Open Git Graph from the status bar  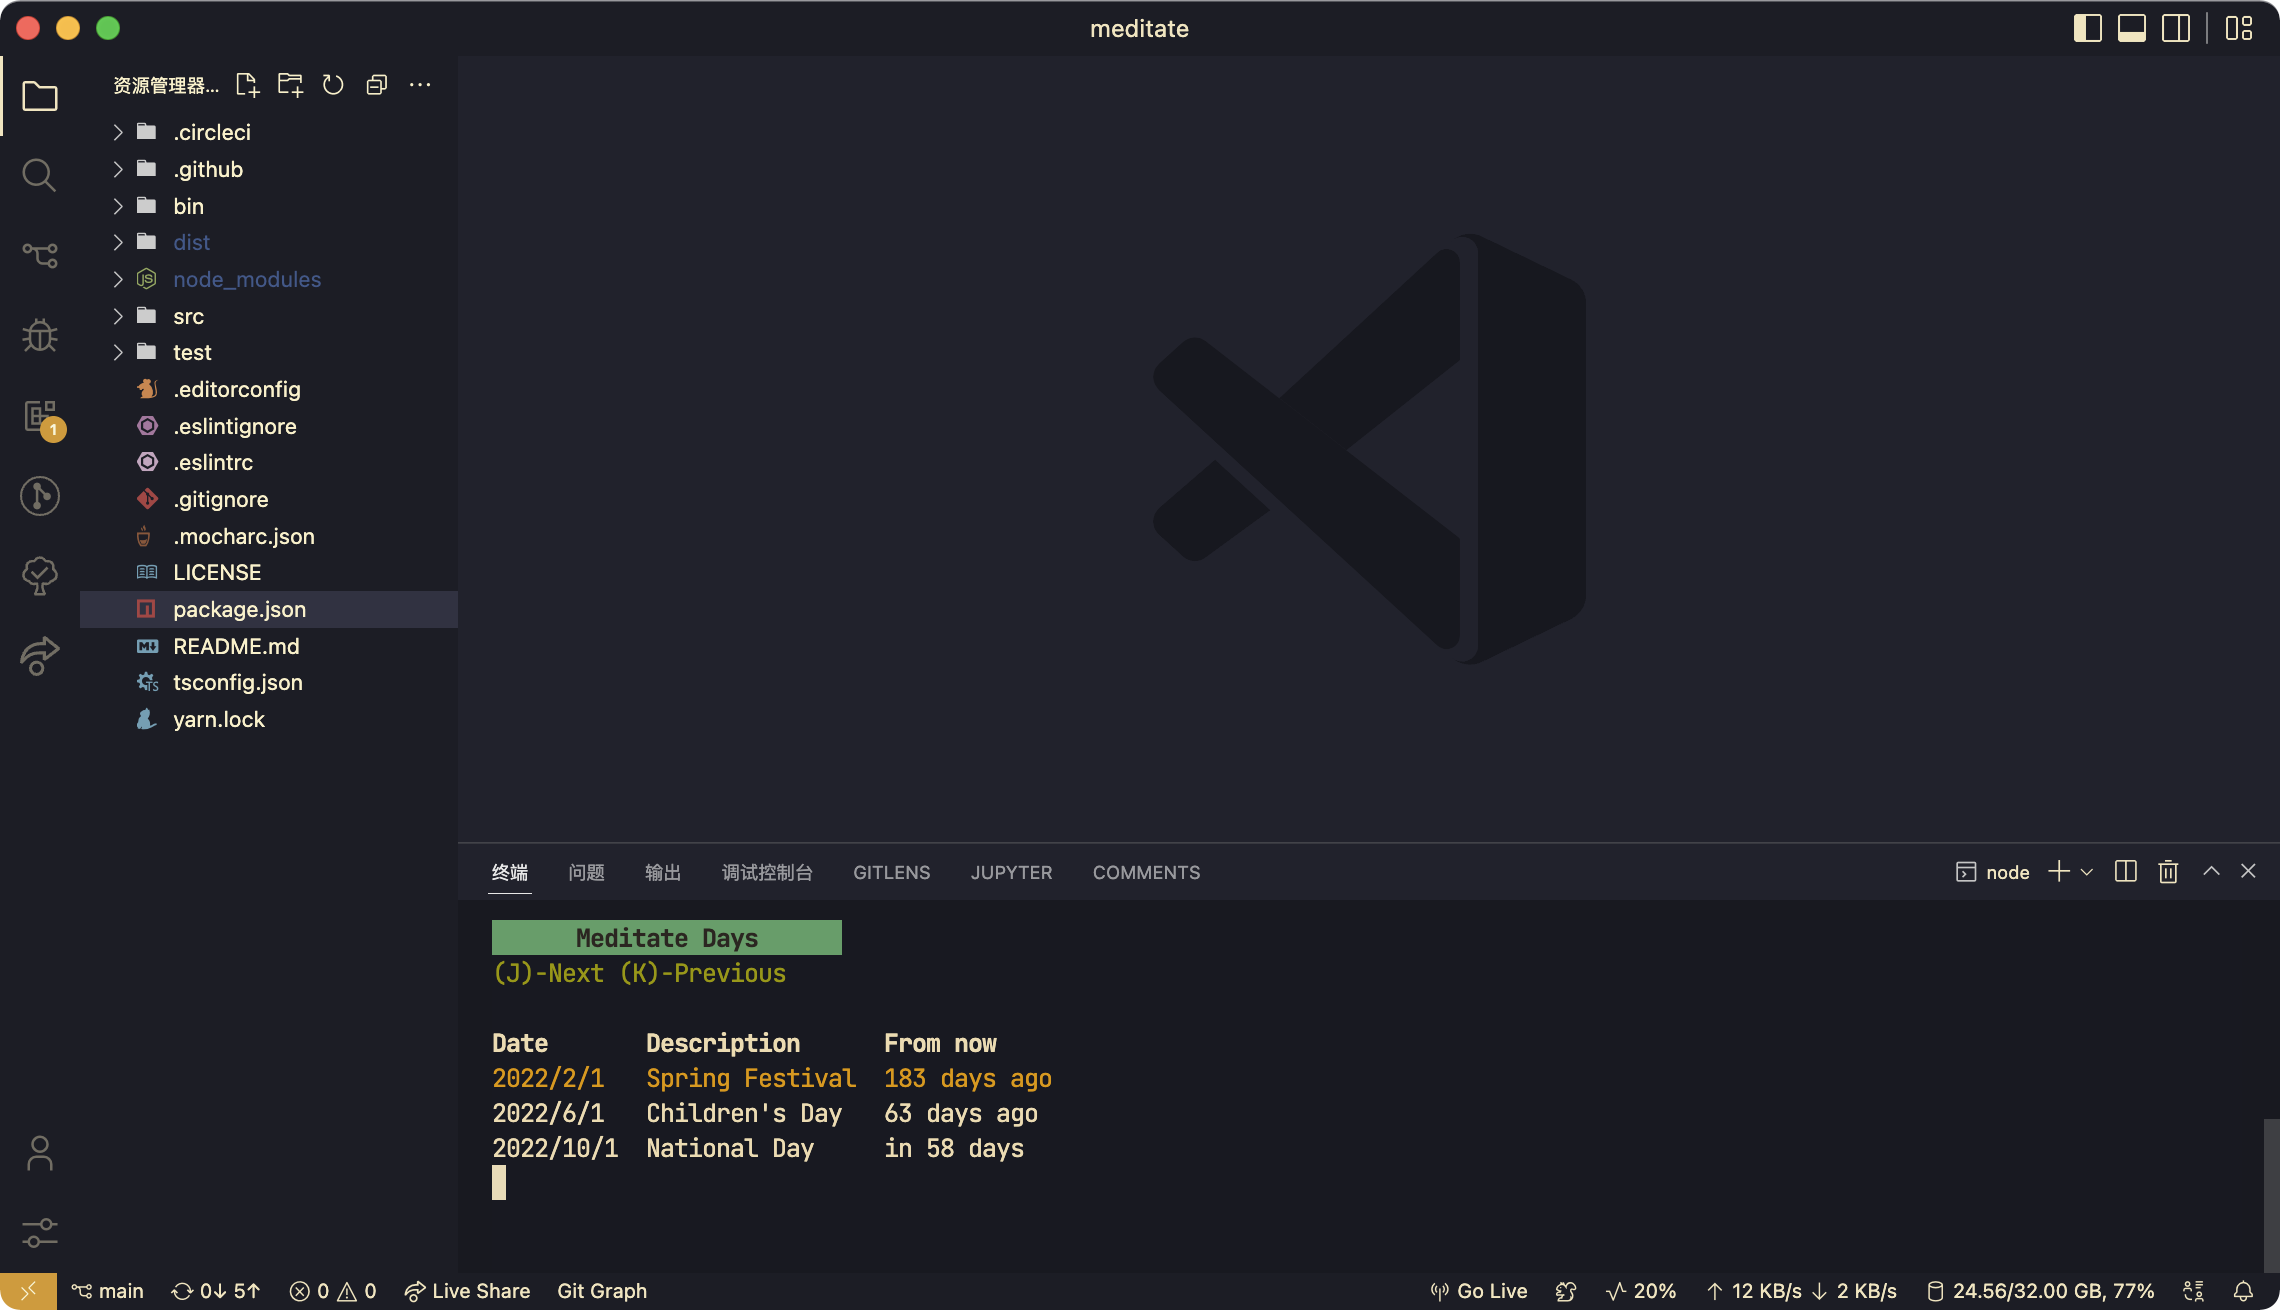click(x=602, y=1291)
